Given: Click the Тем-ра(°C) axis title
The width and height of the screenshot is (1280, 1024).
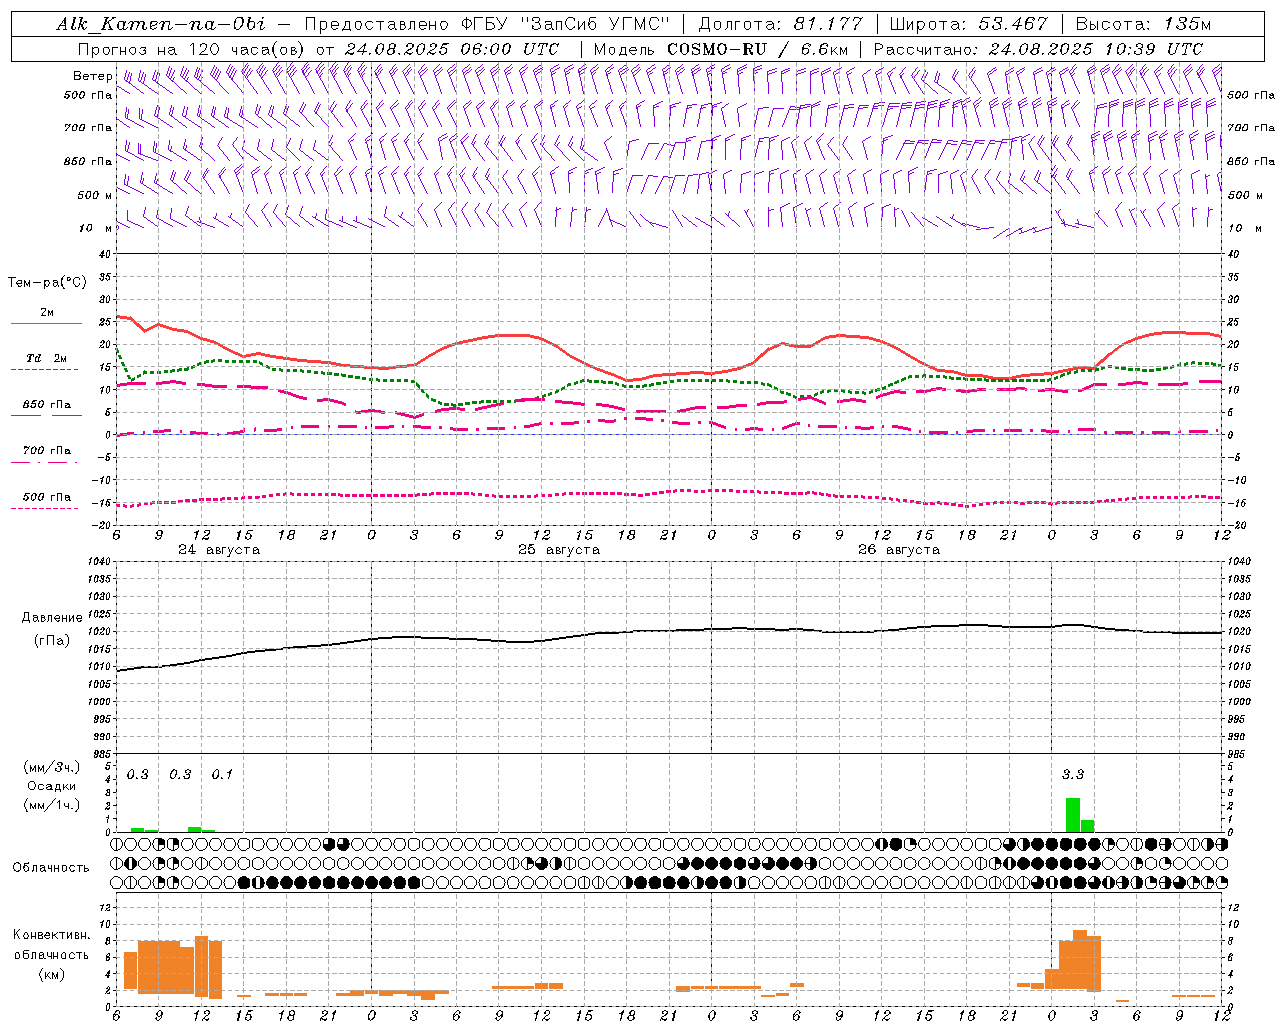Looking at the screenshot, I should [x=47, y=283].
